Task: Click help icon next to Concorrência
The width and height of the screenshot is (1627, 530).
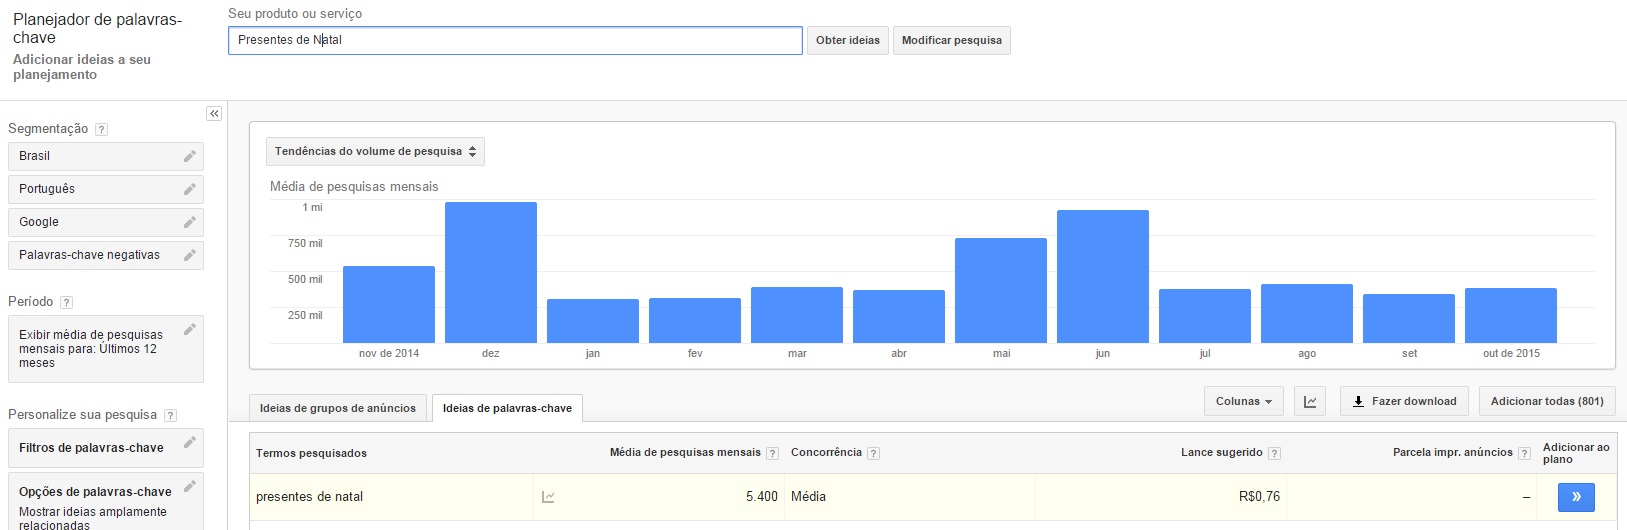Action: [873, 453]
